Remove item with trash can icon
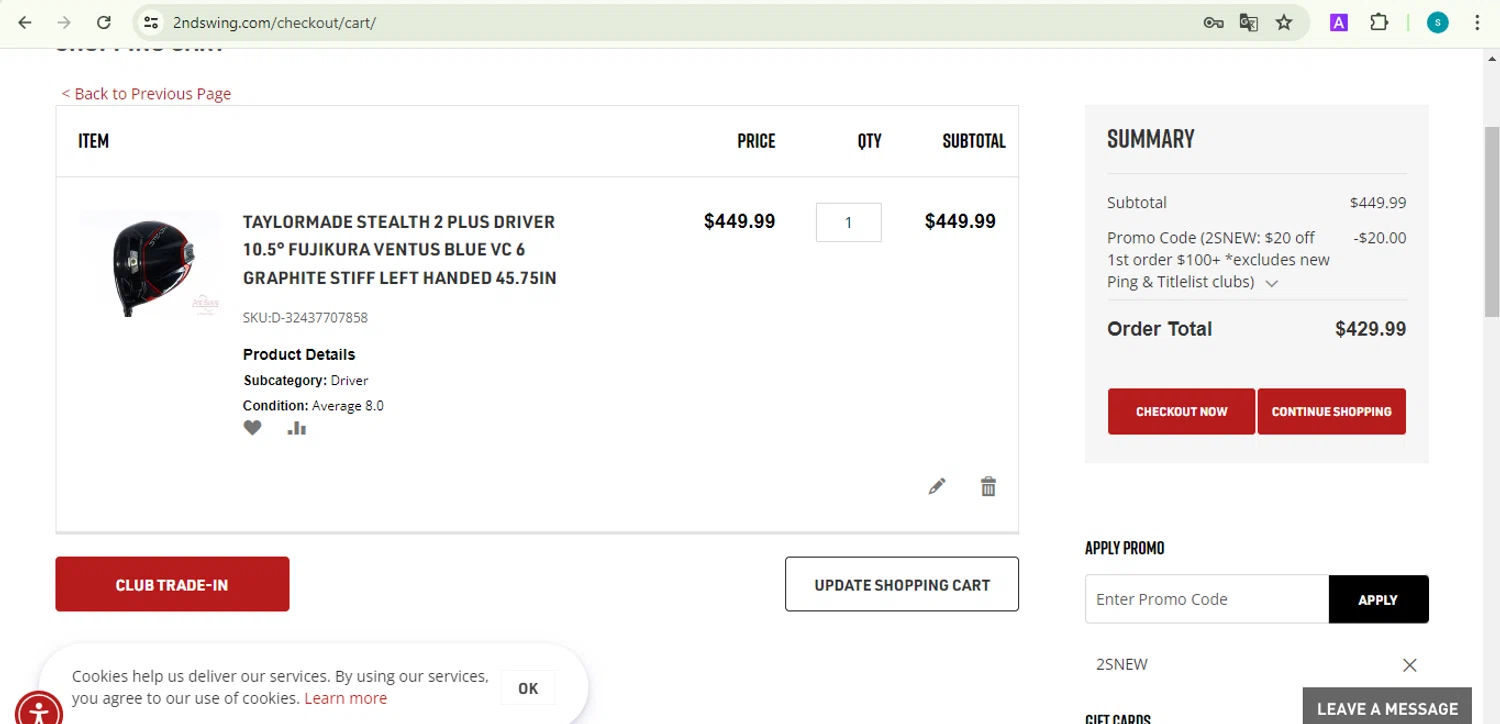1500x724 pixels. pos(988,486)
